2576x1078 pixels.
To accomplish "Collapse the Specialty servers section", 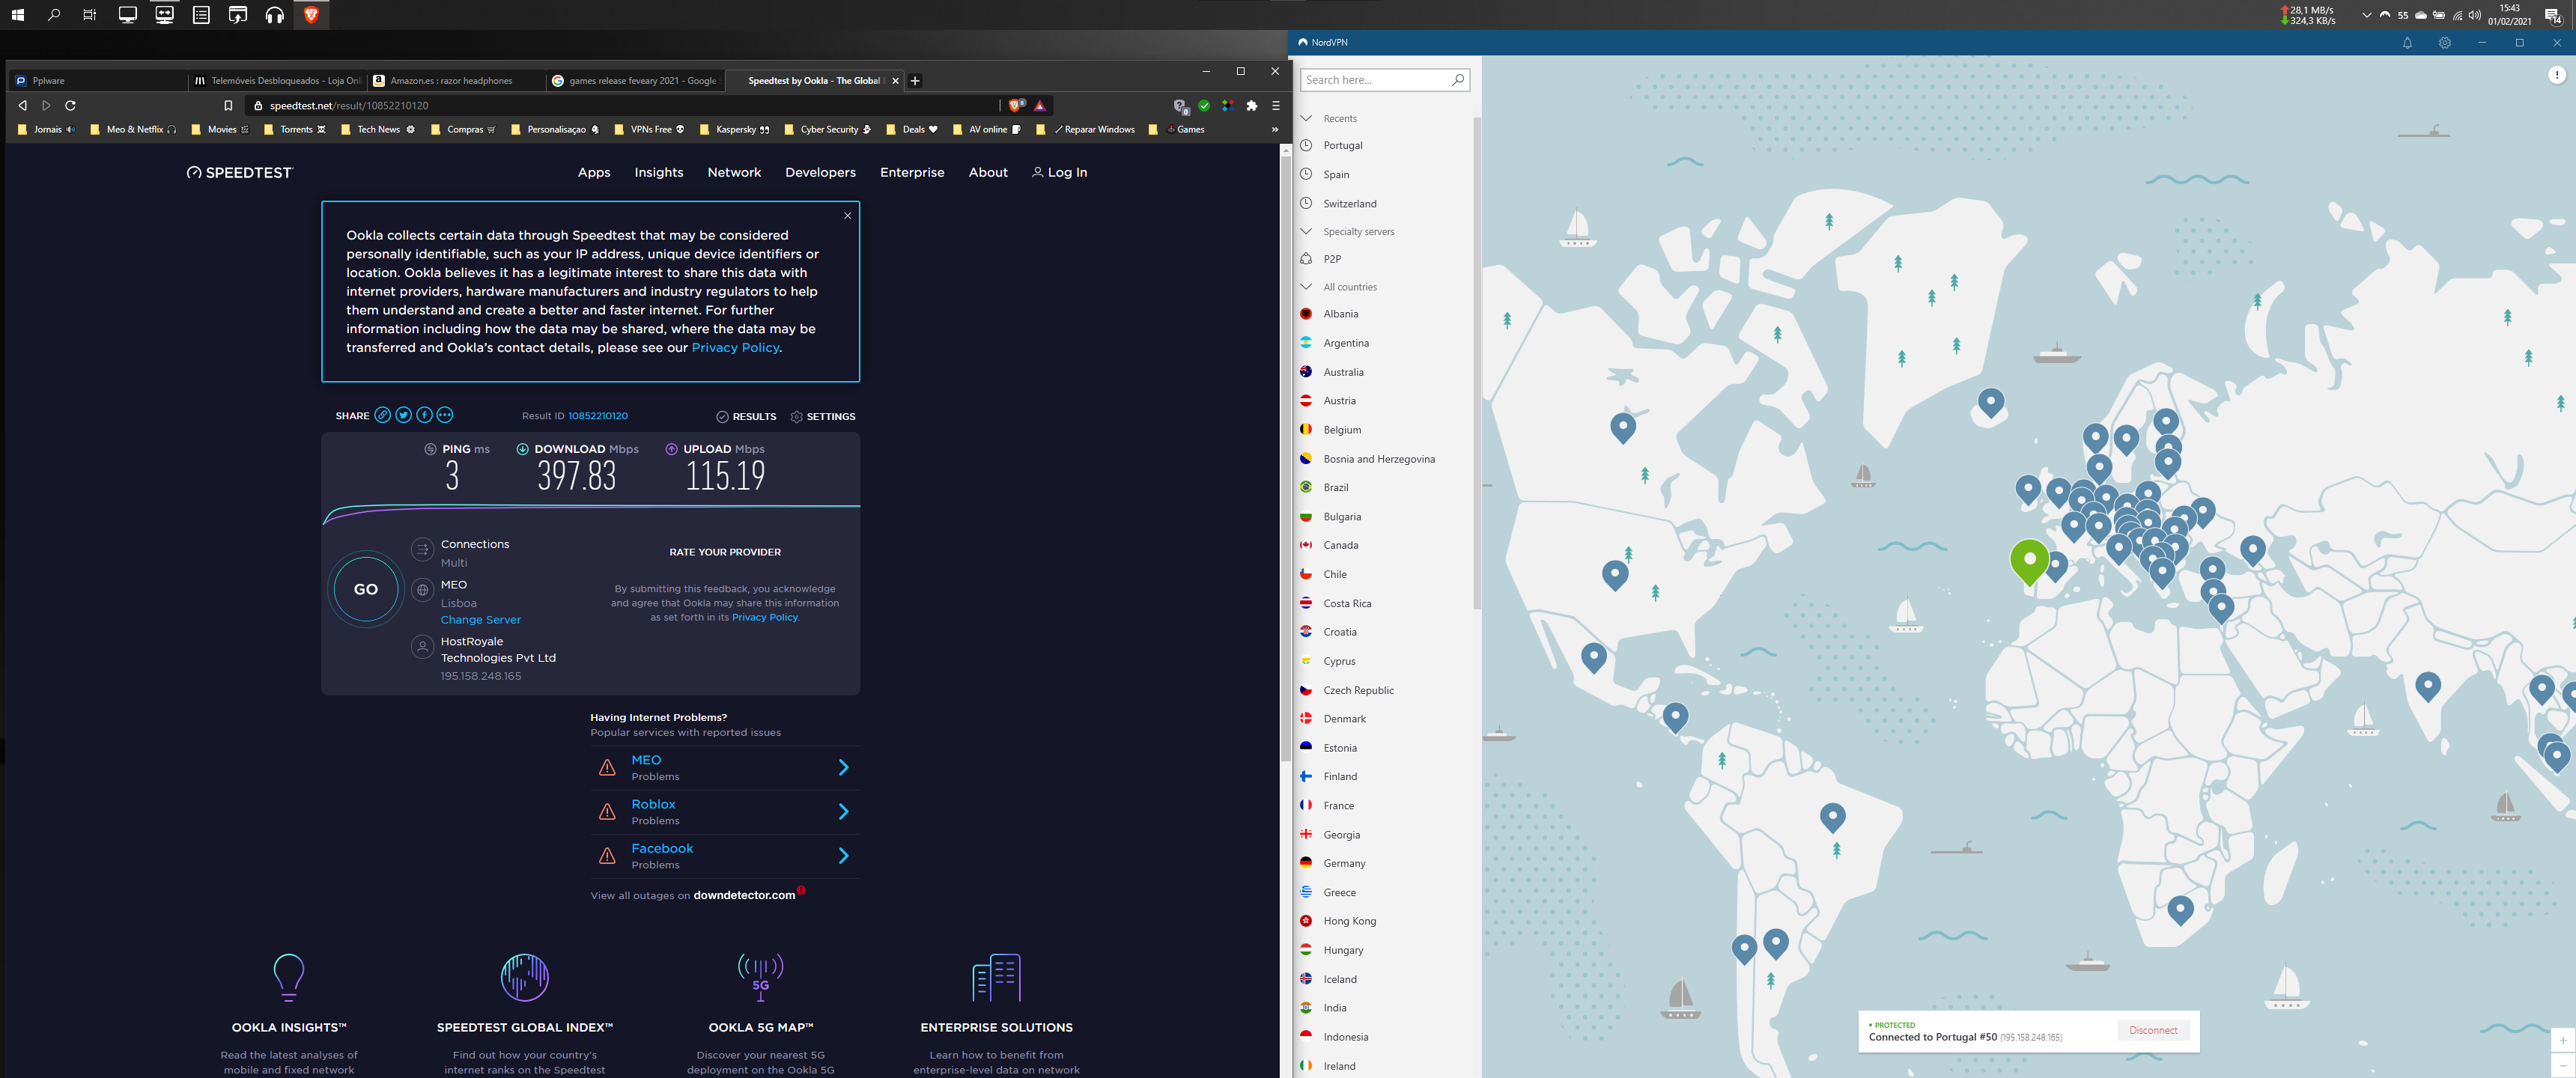I will pos(1306,231).
